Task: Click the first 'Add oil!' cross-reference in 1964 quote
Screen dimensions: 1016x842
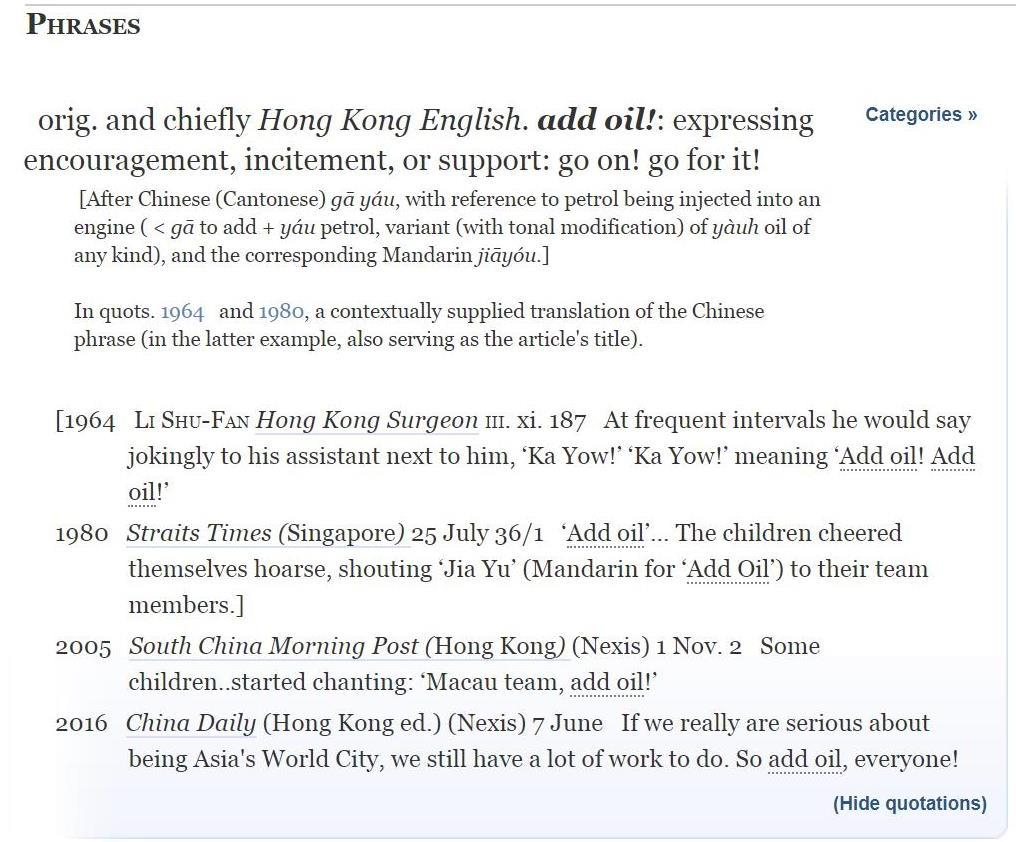Action: point(877,456)
